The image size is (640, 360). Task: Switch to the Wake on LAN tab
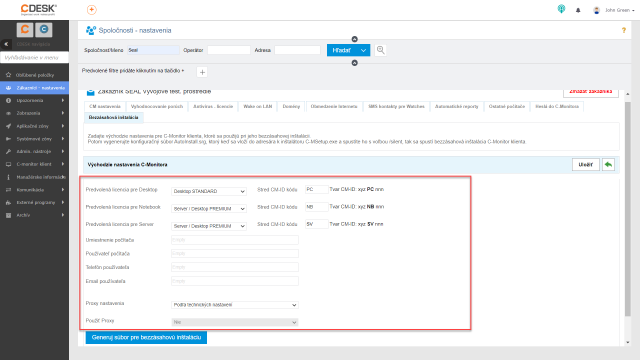point(258,107)
